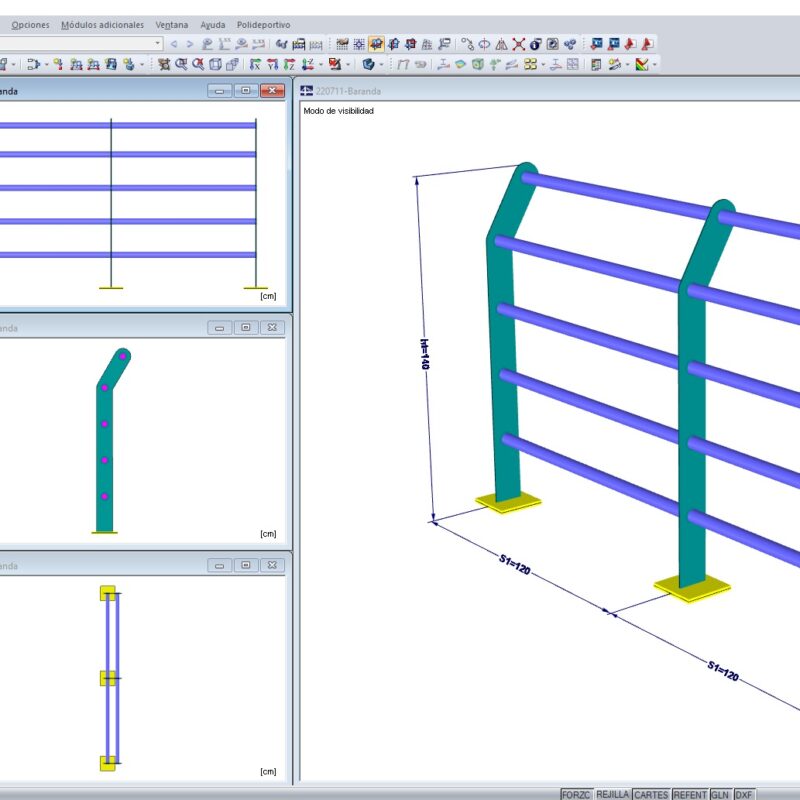Go to previous load case arrow
800x800 pixels.
tap(174, 44)
